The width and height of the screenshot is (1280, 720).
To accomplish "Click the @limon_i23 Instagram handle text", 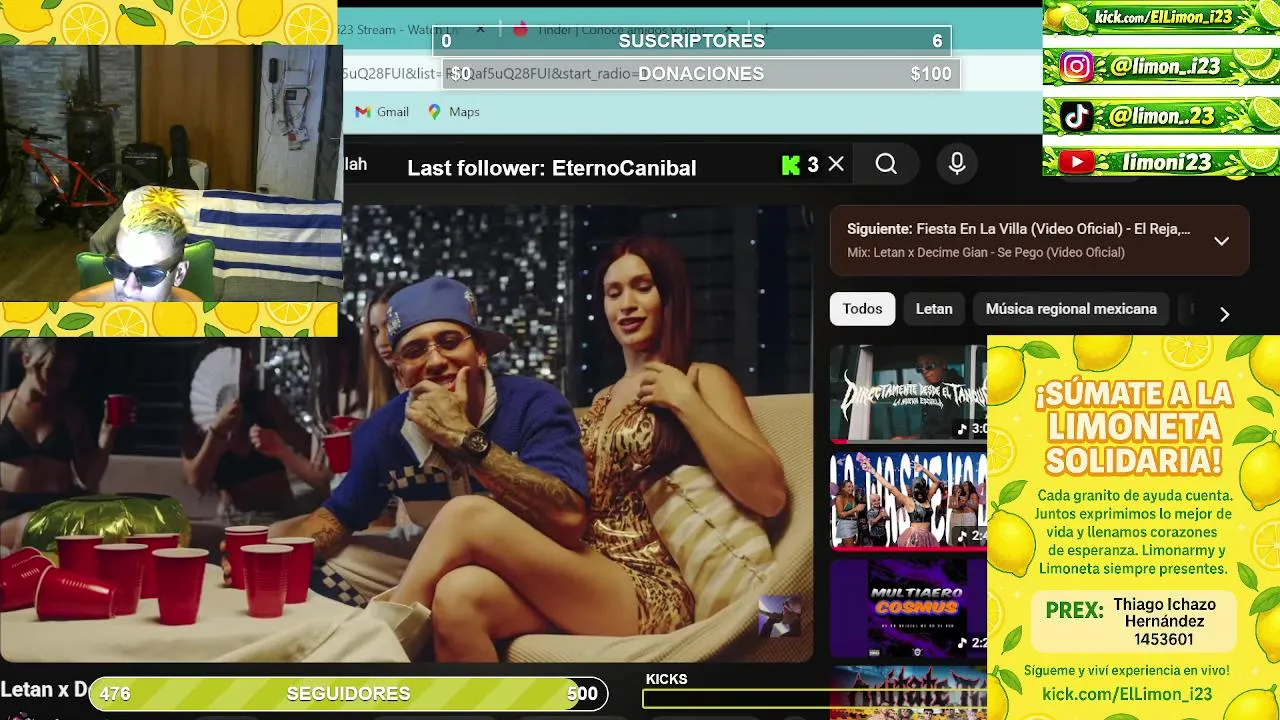I will 1164,67.
